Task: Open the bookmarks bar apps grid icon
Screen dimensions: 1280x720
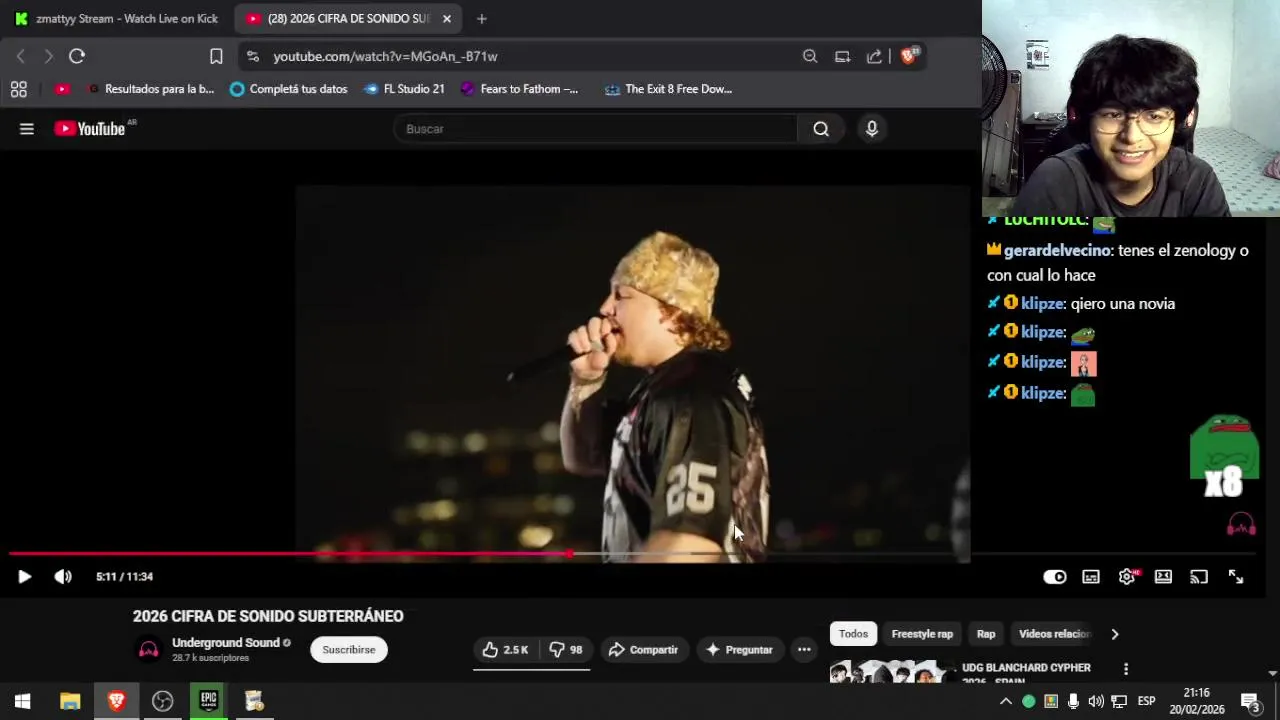Action: point(18,89)
